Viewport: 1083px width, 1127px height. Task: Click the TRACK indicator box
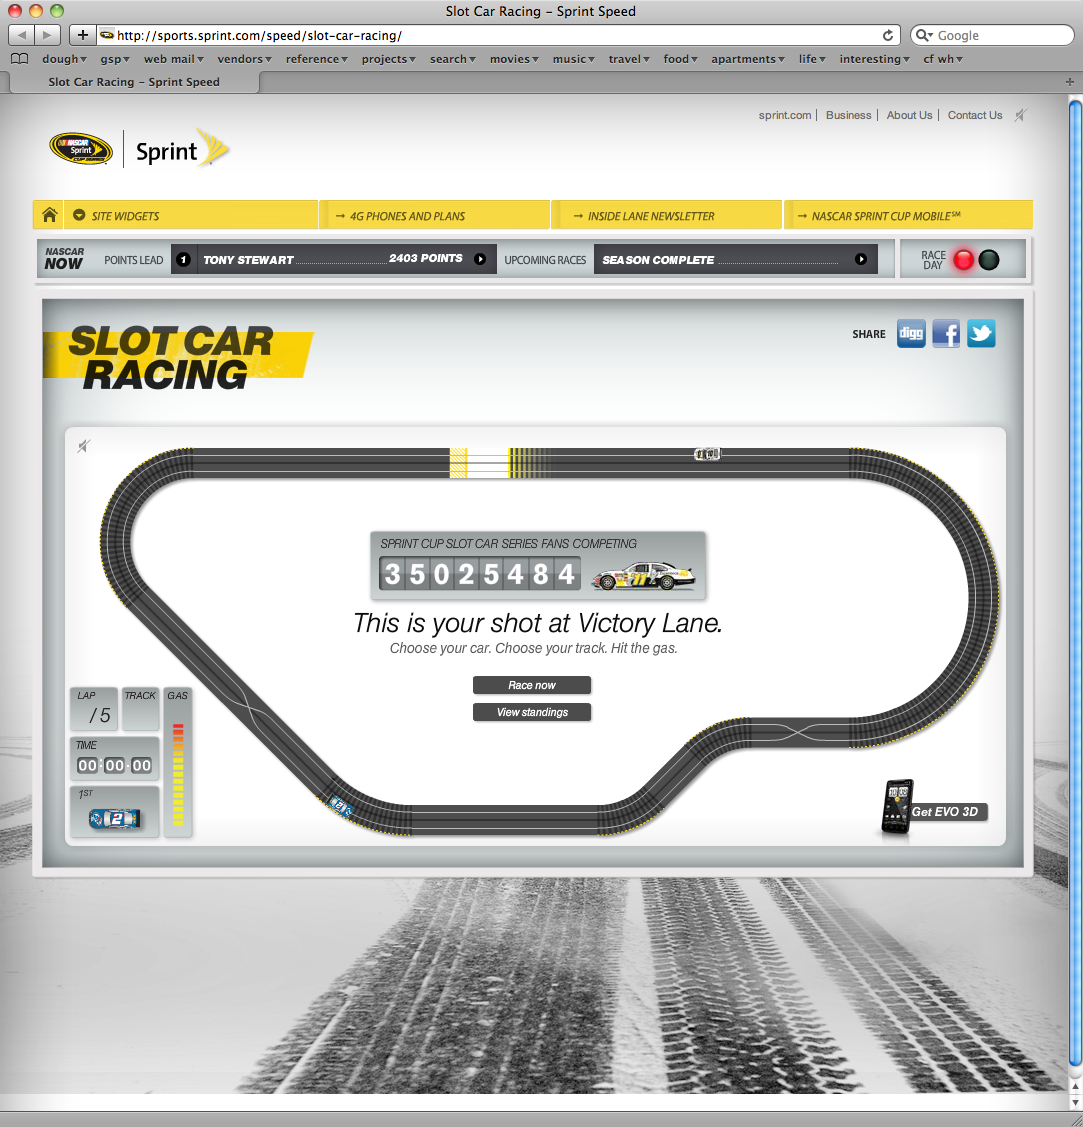coord(140,709)
